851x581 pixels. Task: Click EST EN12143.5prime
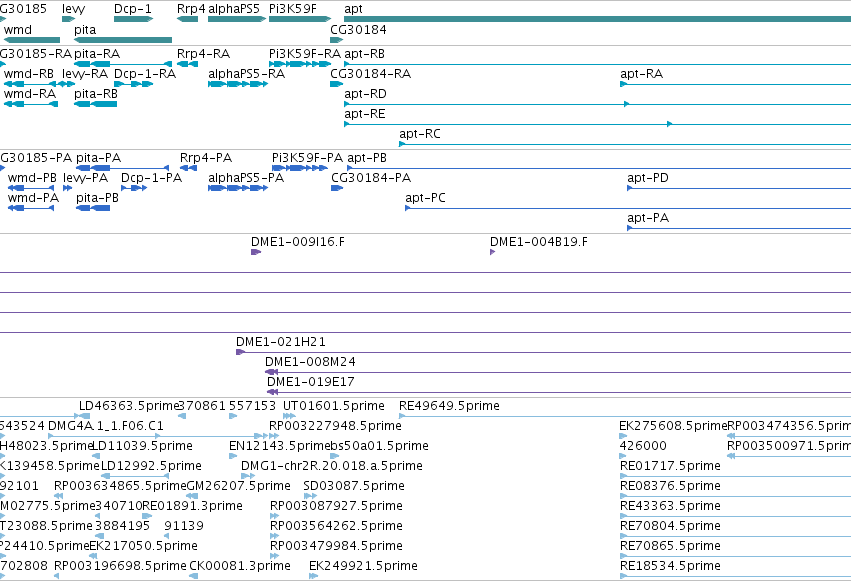(x=280, y=446)
